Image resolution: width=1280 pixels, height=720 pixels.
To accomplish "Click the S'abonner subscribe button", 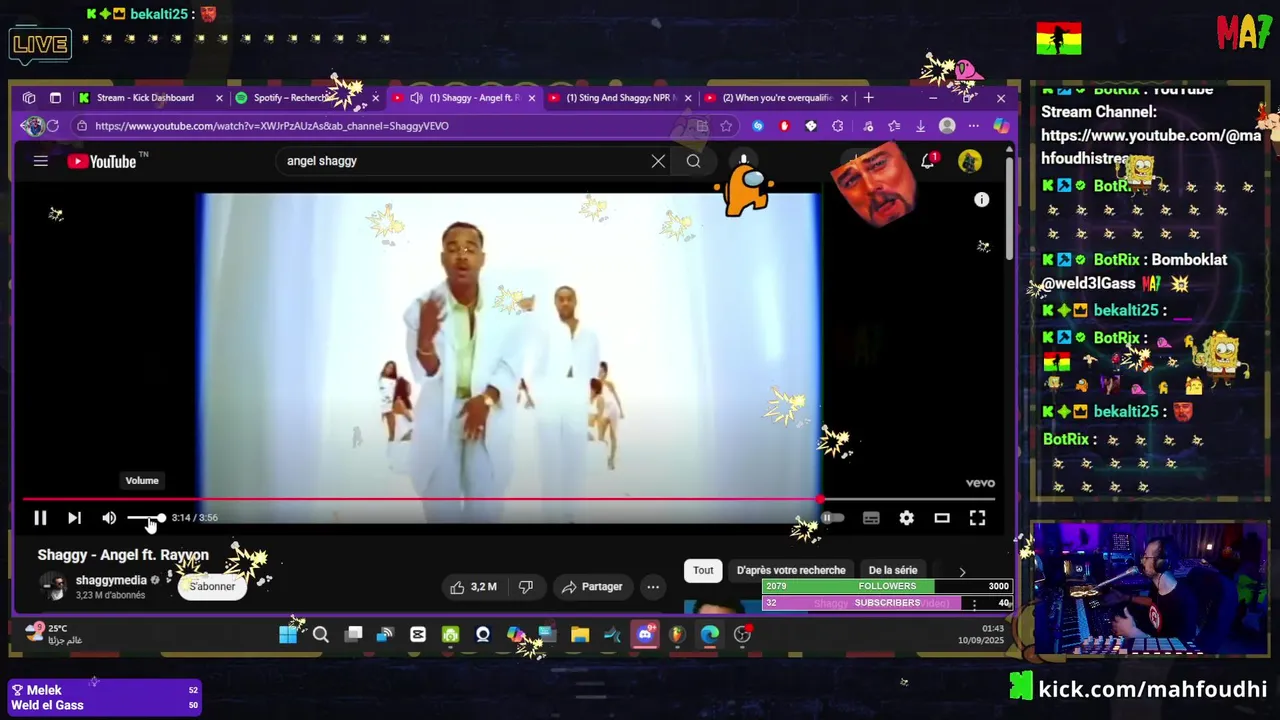I will pyautogui.click(x=212, y=587).
